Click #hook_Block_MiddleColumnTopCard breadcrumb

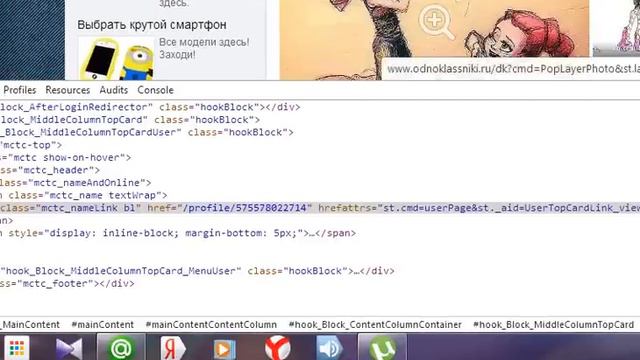tap(553, 325)
